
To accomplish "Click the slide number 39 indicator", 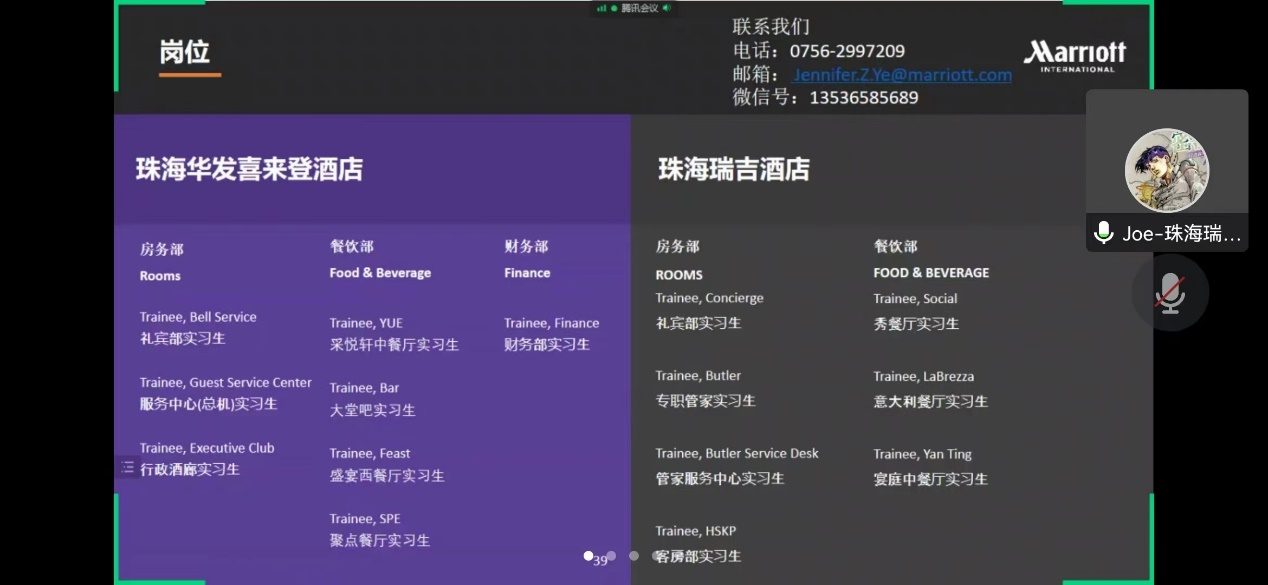I will tap(600, 562).
